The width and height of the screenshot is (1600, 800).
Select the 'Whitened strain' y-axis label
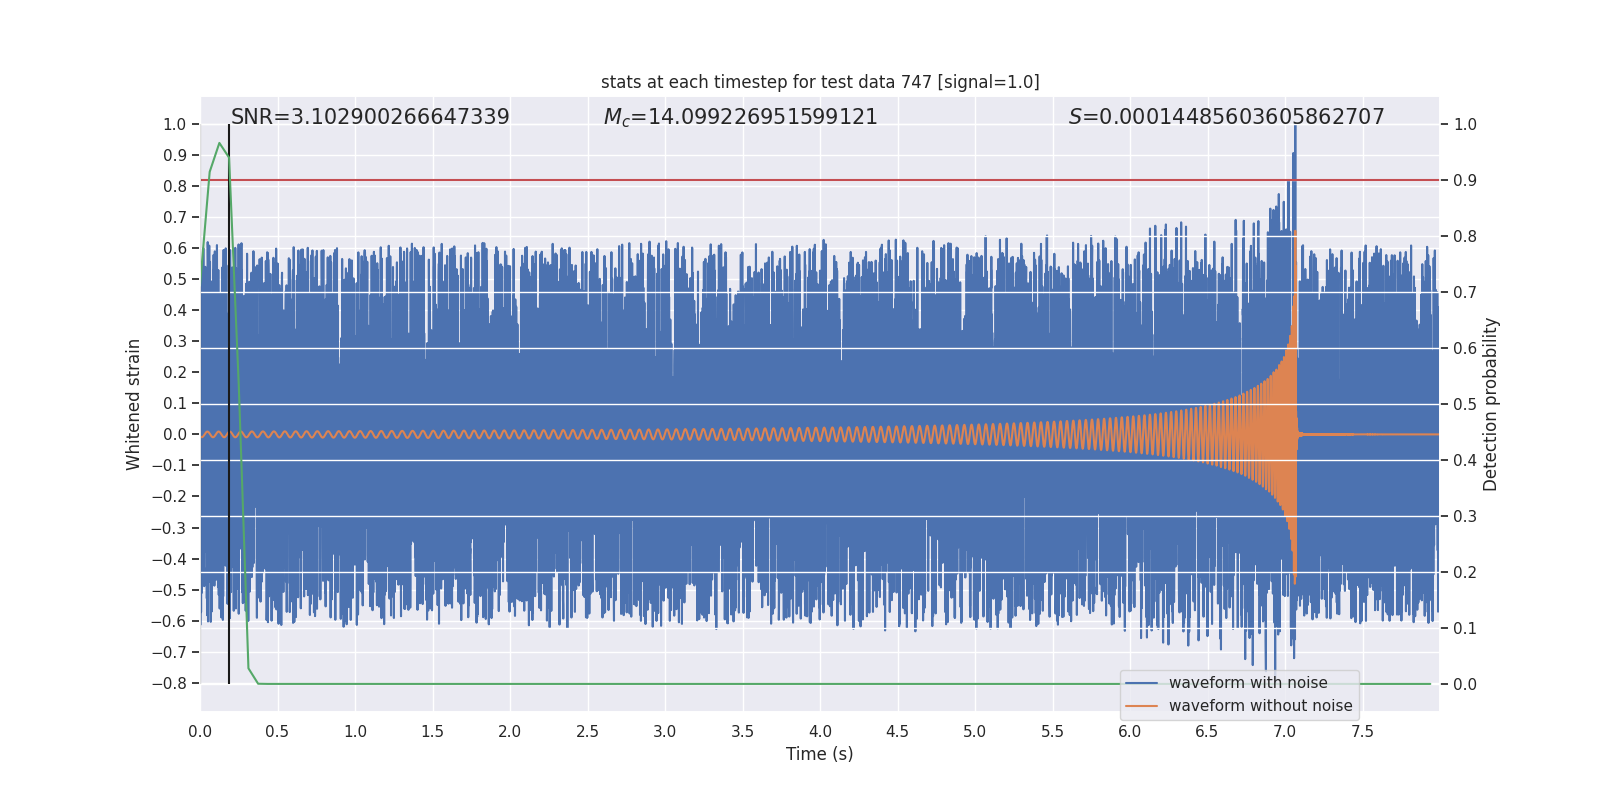click(133, 404)
